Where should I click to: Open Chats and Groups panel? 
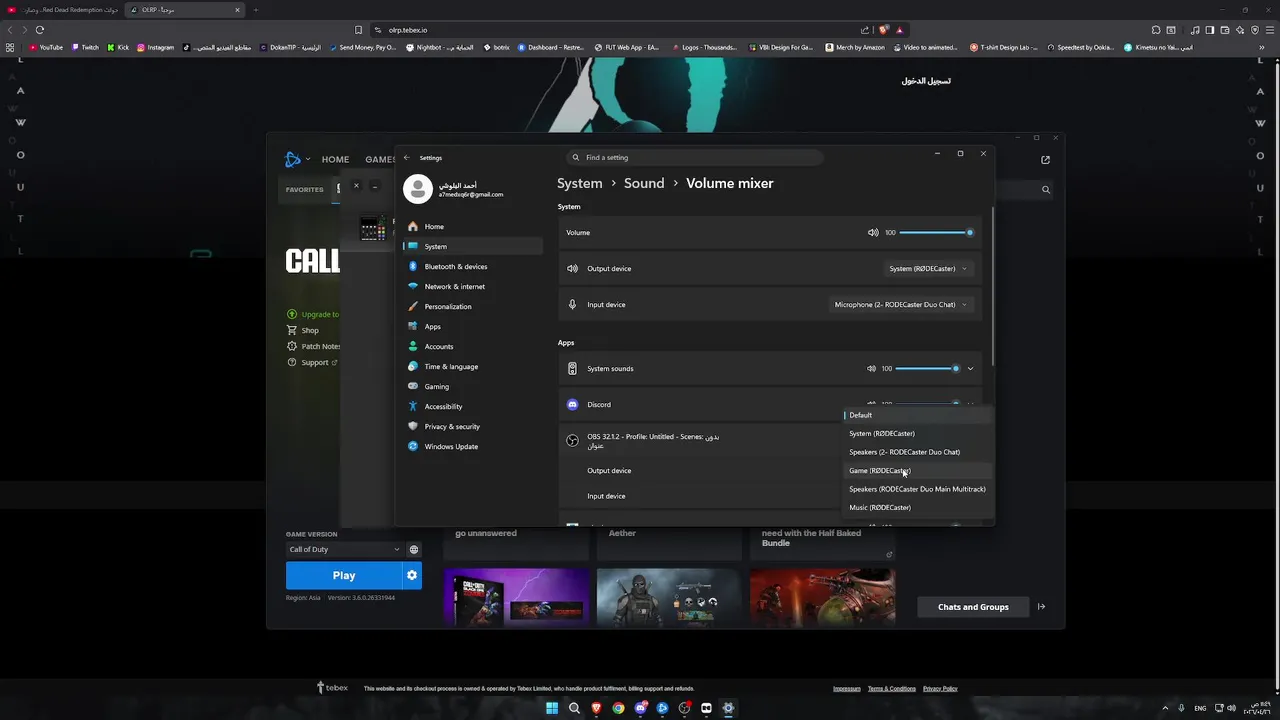(x=973, y=607)
